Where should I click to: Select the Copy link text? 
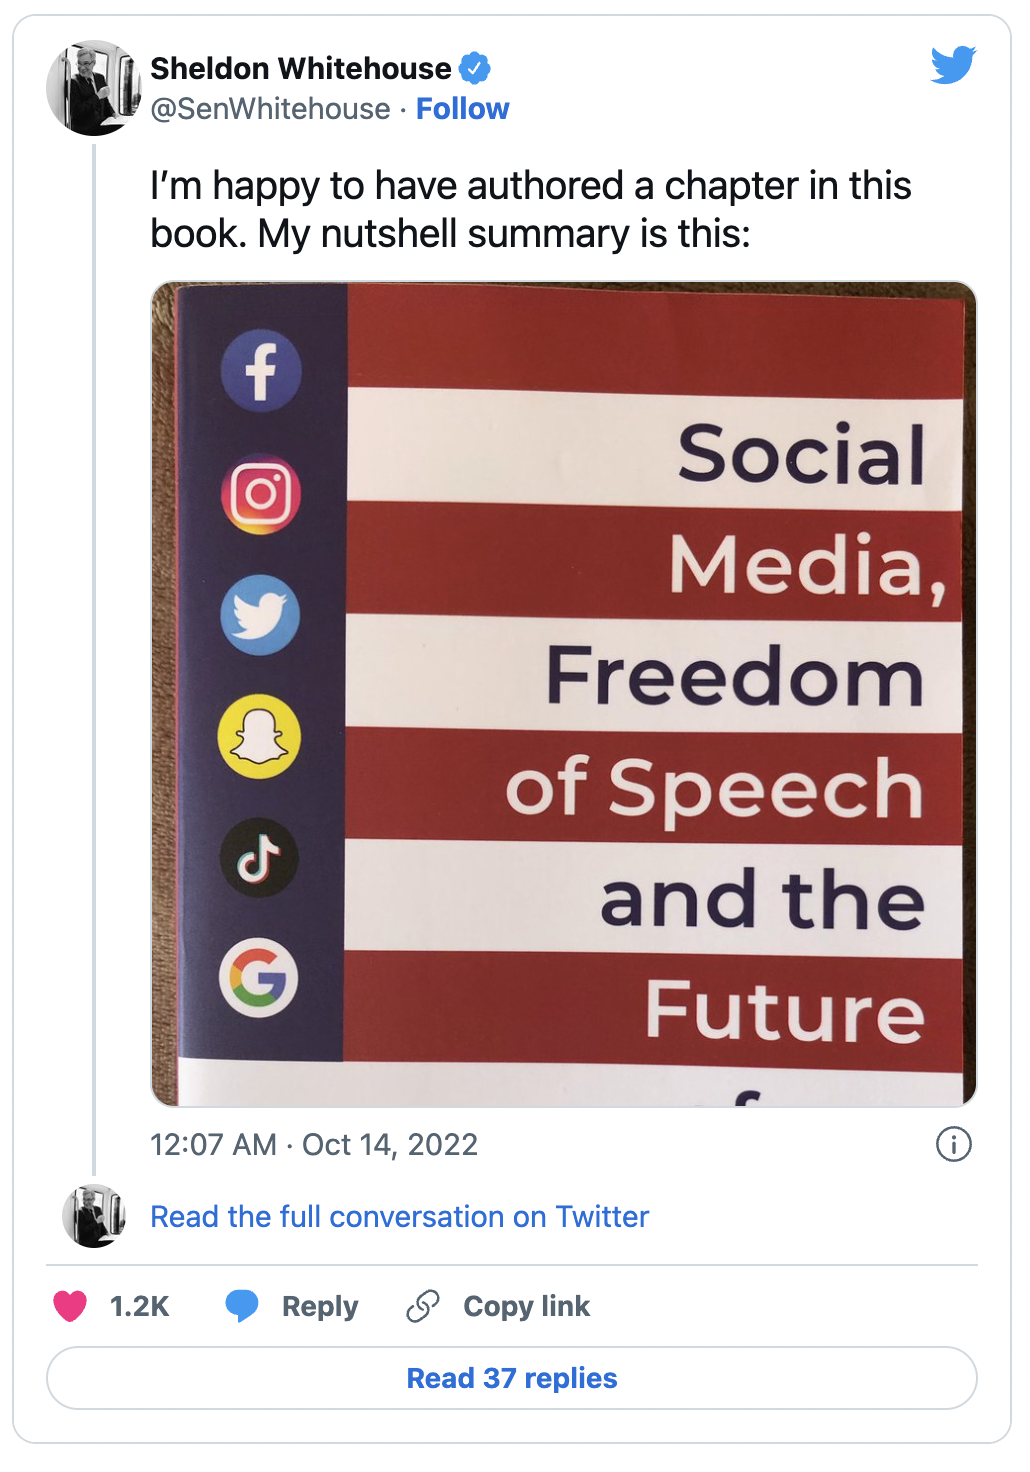coord(527,1306)
